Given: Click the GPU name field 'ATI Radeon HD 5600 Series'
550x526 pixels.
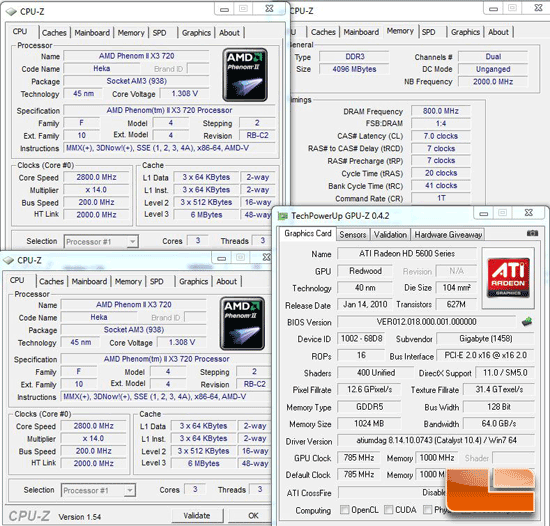Looking at the screenshot, I should [x=407, y=254].
